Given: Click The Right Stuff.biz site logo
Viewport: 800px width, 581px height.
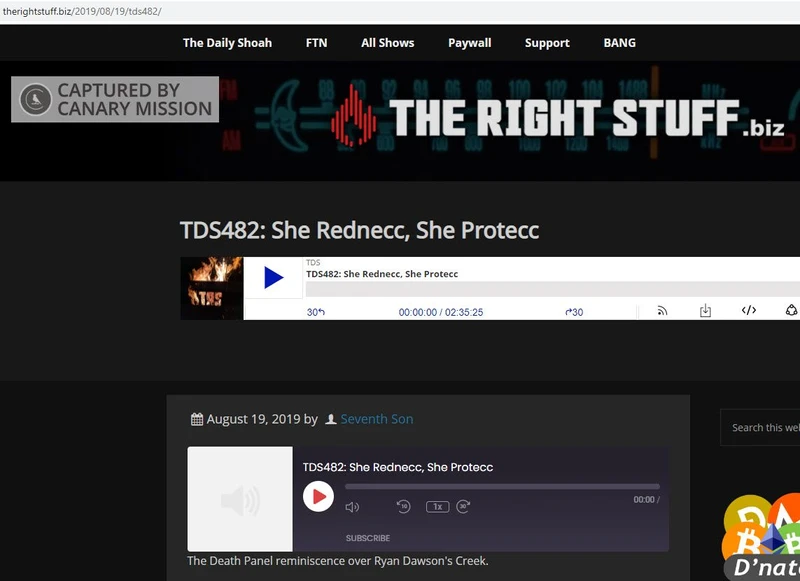Looking at the screenshot, I should click(557, 117).
